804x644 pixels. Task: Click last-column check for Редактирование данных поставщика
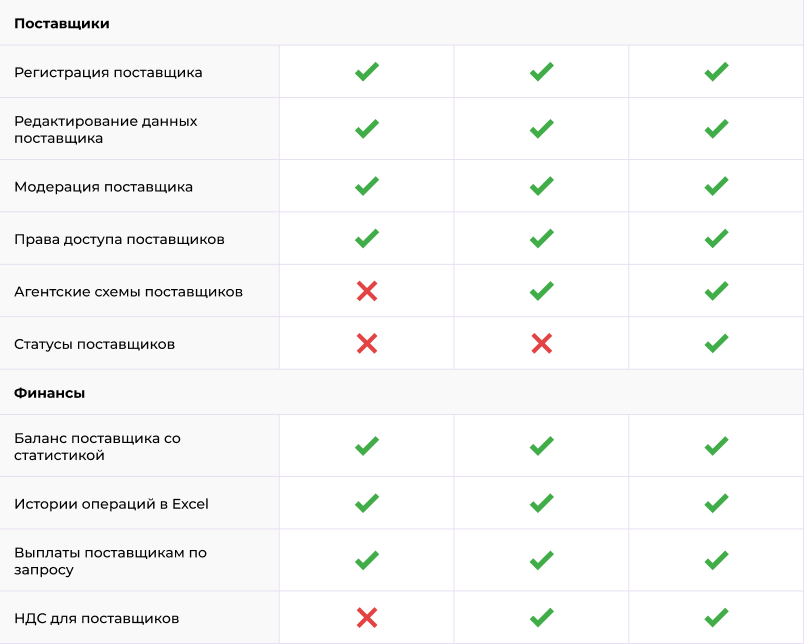[716, 129]
